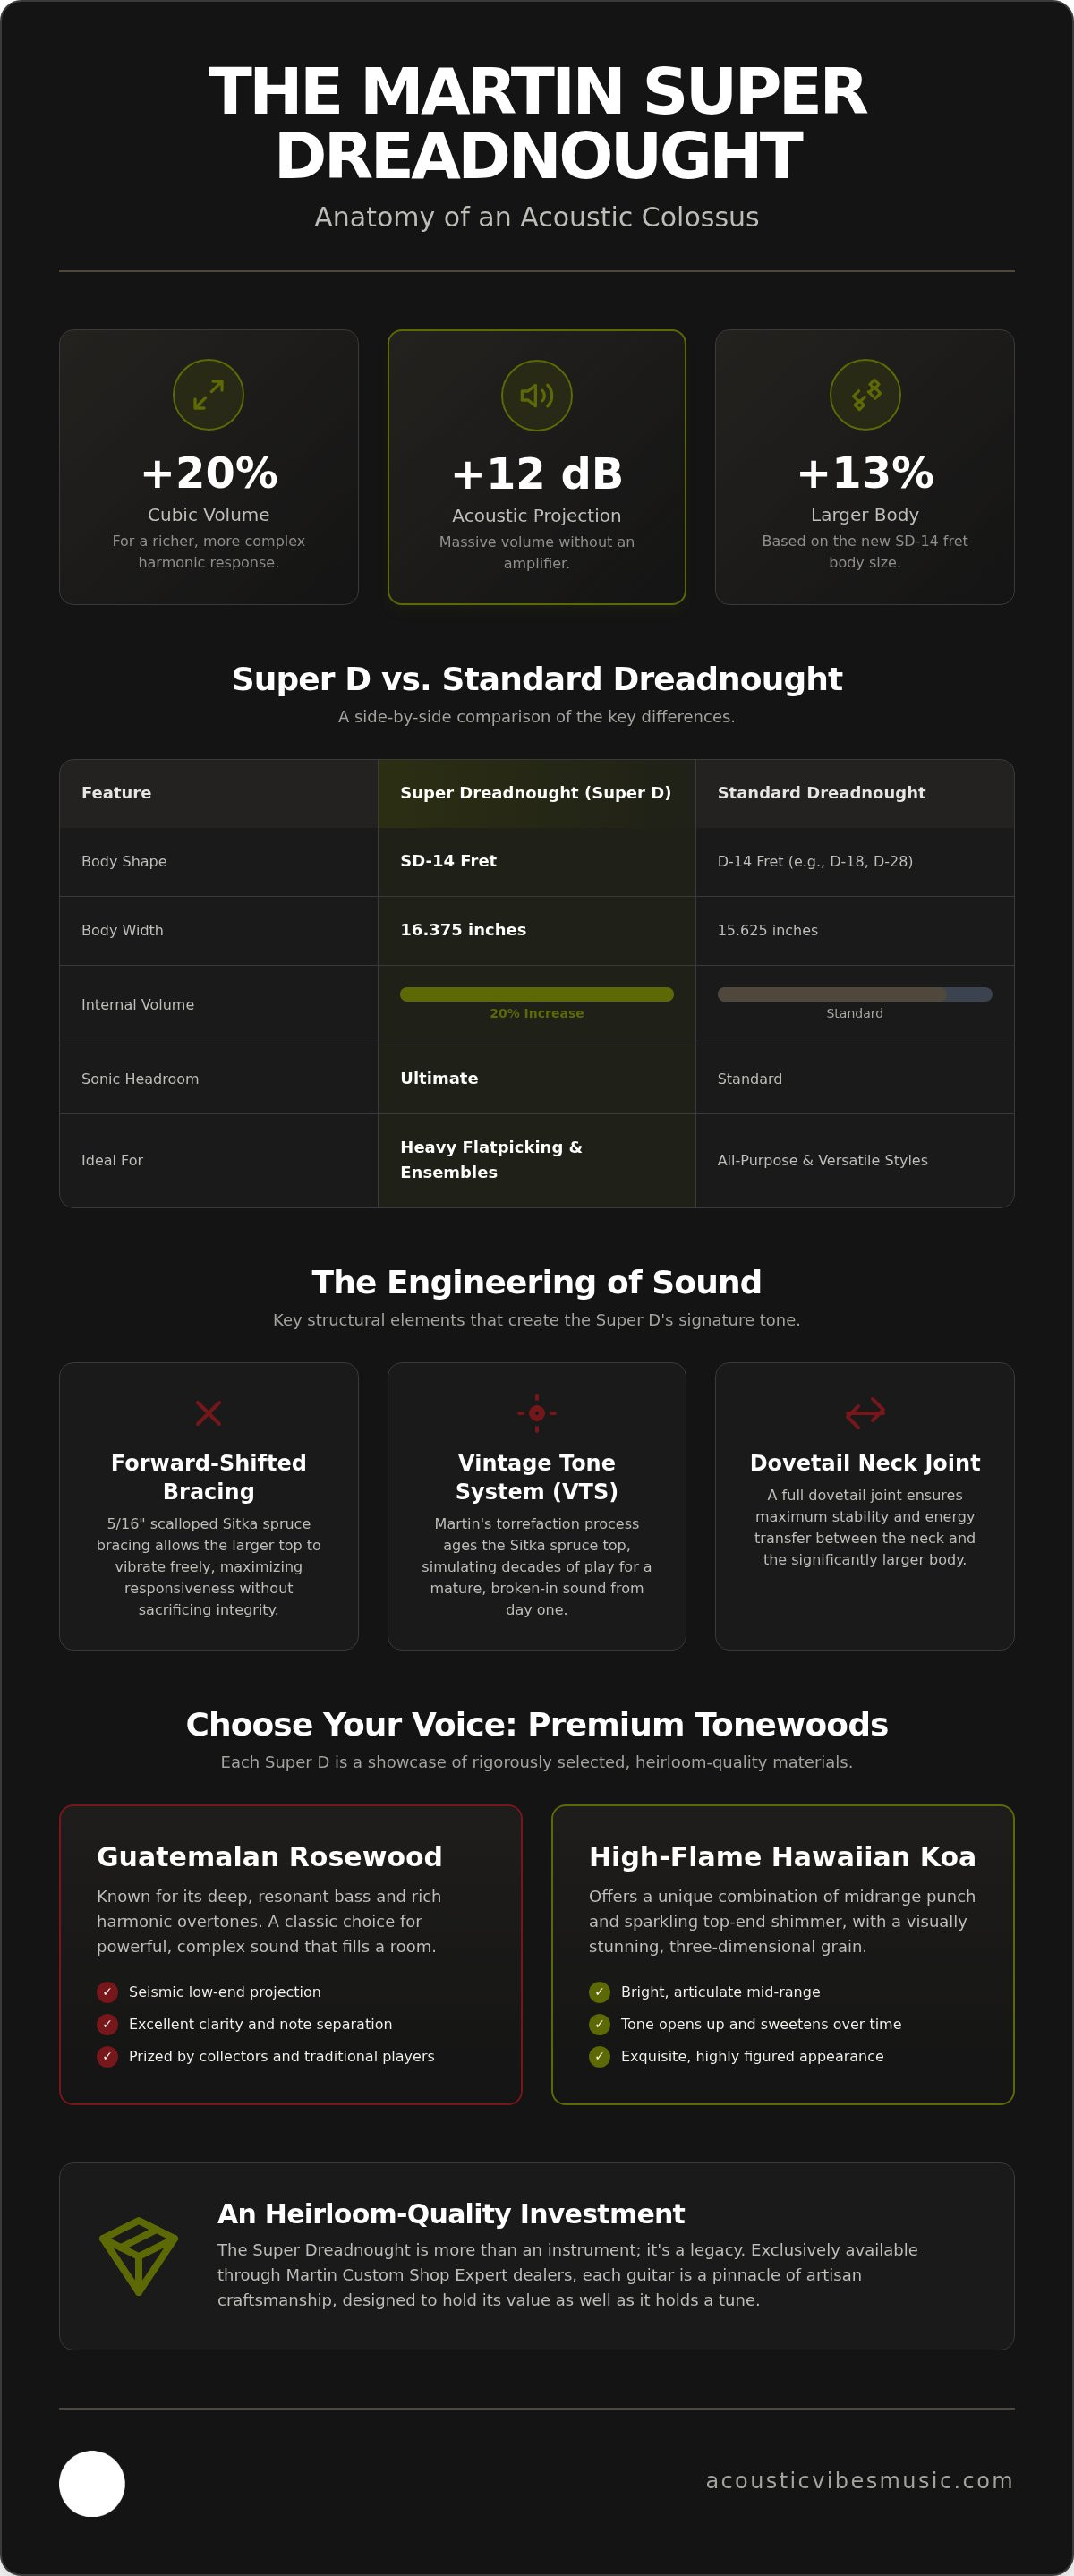Click the checkmark next to Seismic low-end projection
The image size is (1074, 2576).
107,1992
